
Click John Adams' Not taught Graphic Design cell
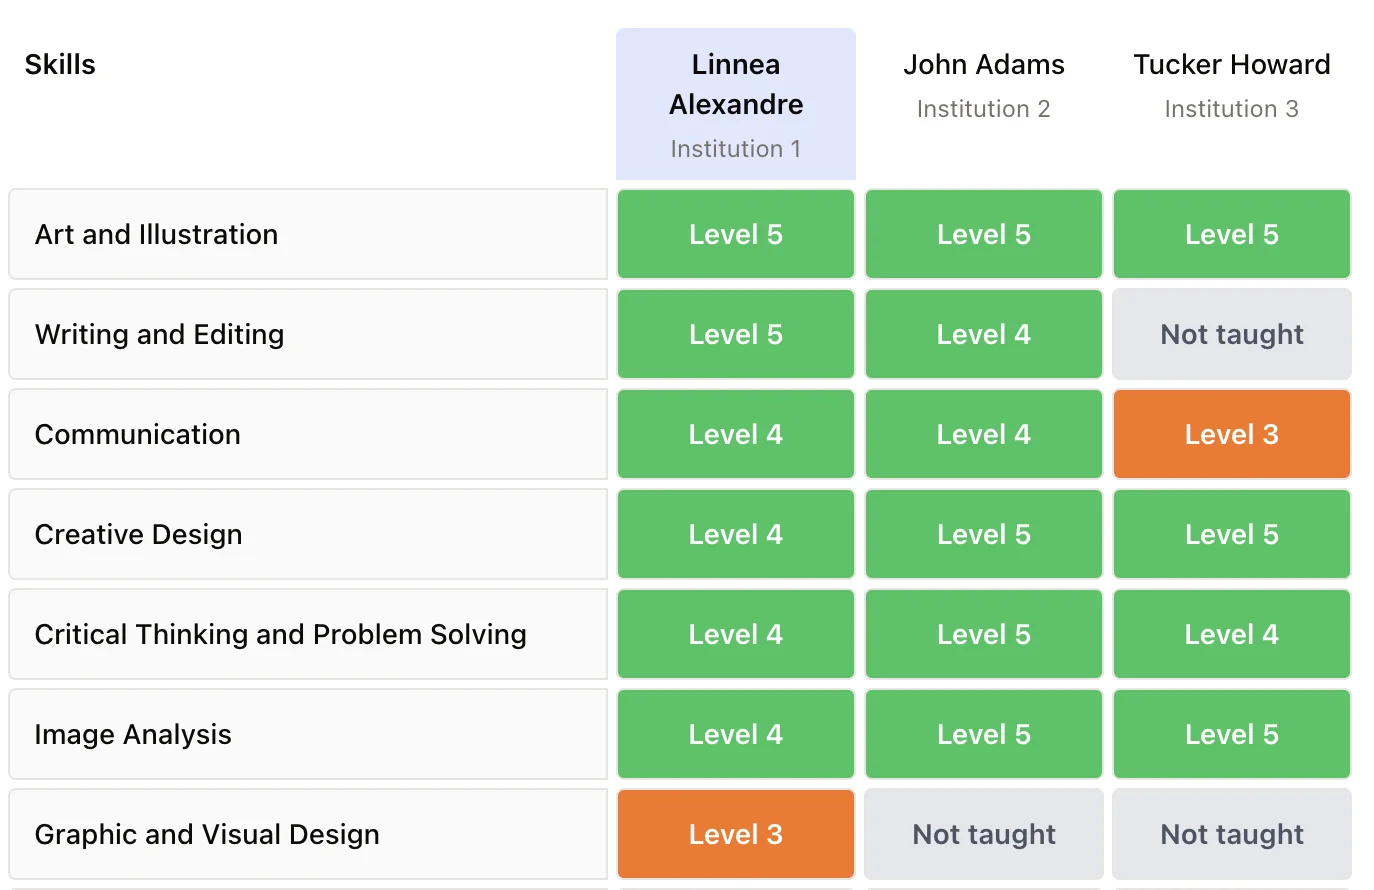click(983, 834)
